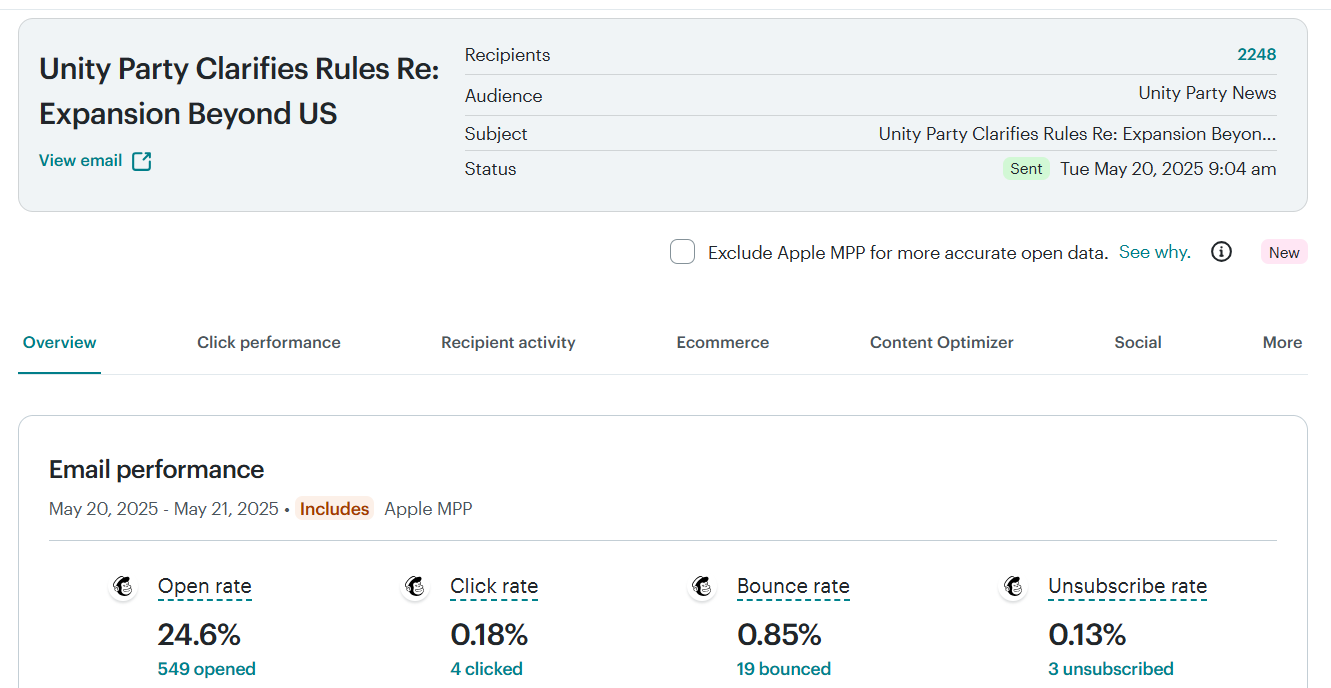Click the See why link
This screenshot has width=1331, height=688.
click(x=1155, y=252)
